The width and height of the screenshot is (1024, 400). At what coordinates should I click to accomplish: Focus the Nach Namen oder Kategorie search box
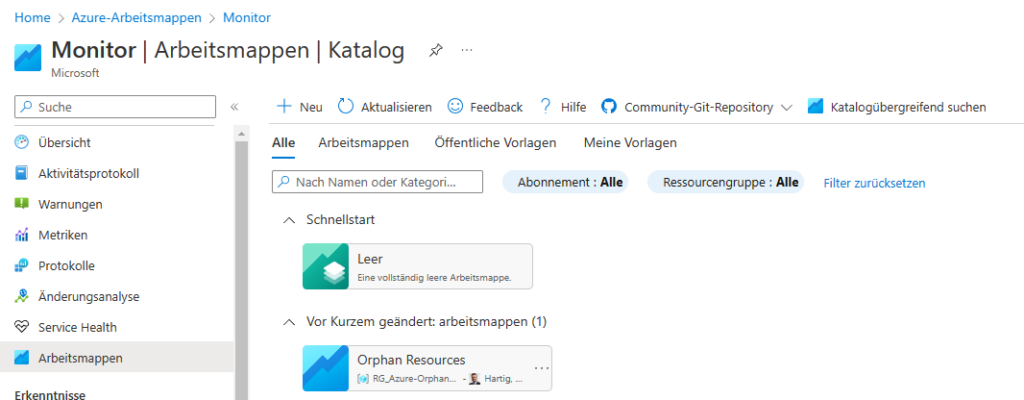(x=377, y=182)
